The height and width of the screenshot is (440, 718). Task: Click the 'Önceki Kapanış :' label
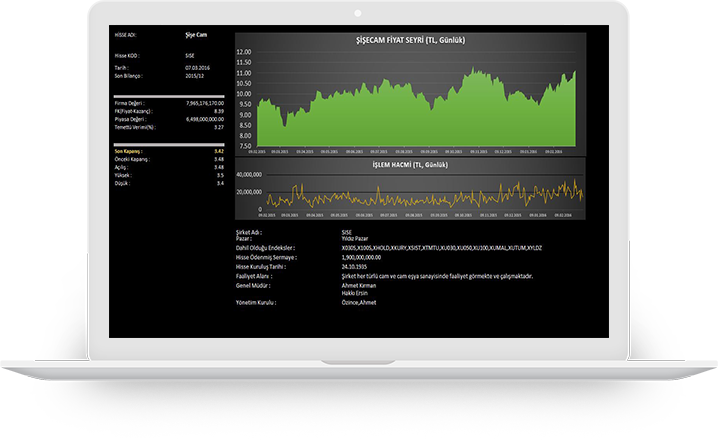tap(132, 159)
